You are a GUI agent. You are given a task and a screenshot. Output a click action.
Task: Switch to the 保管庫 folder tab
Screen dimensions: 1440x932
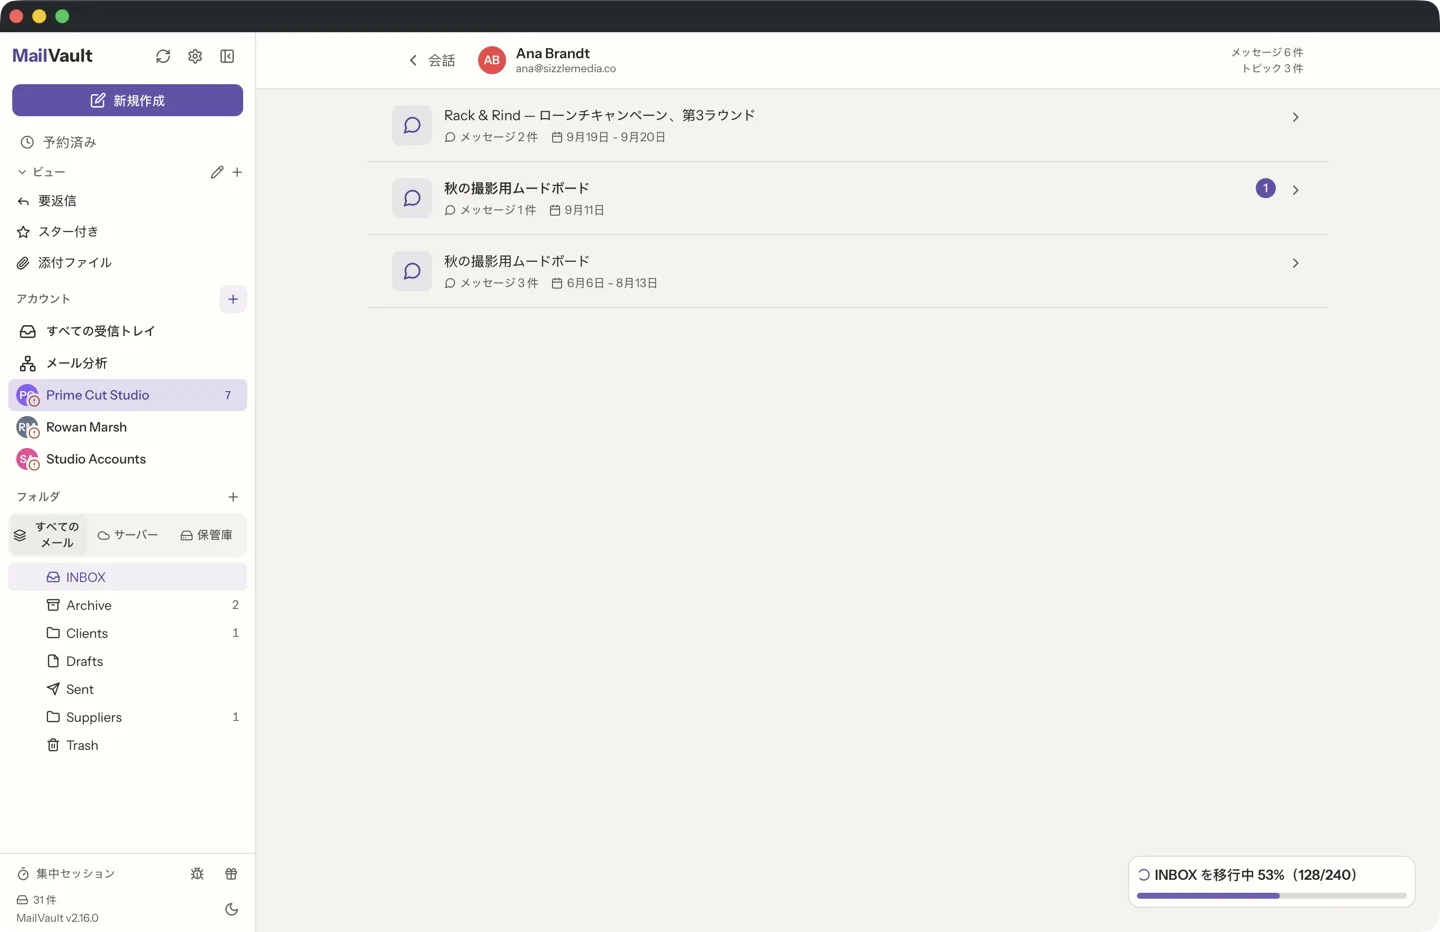pos(206,535)
